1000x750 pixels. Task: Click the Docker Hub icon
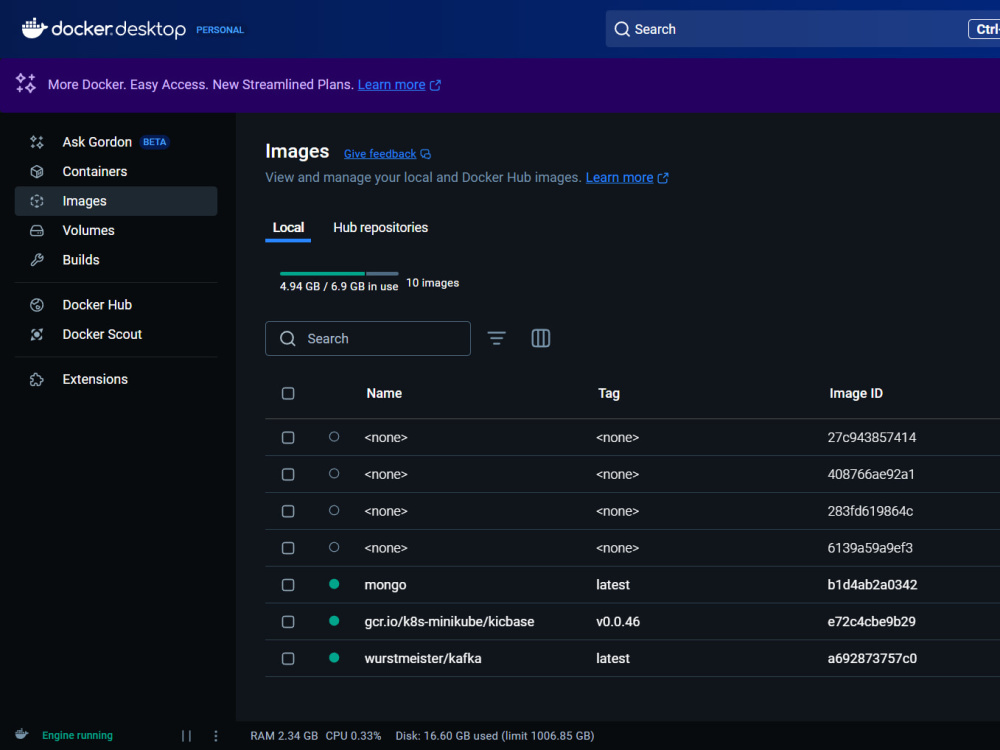coord(37,305)
